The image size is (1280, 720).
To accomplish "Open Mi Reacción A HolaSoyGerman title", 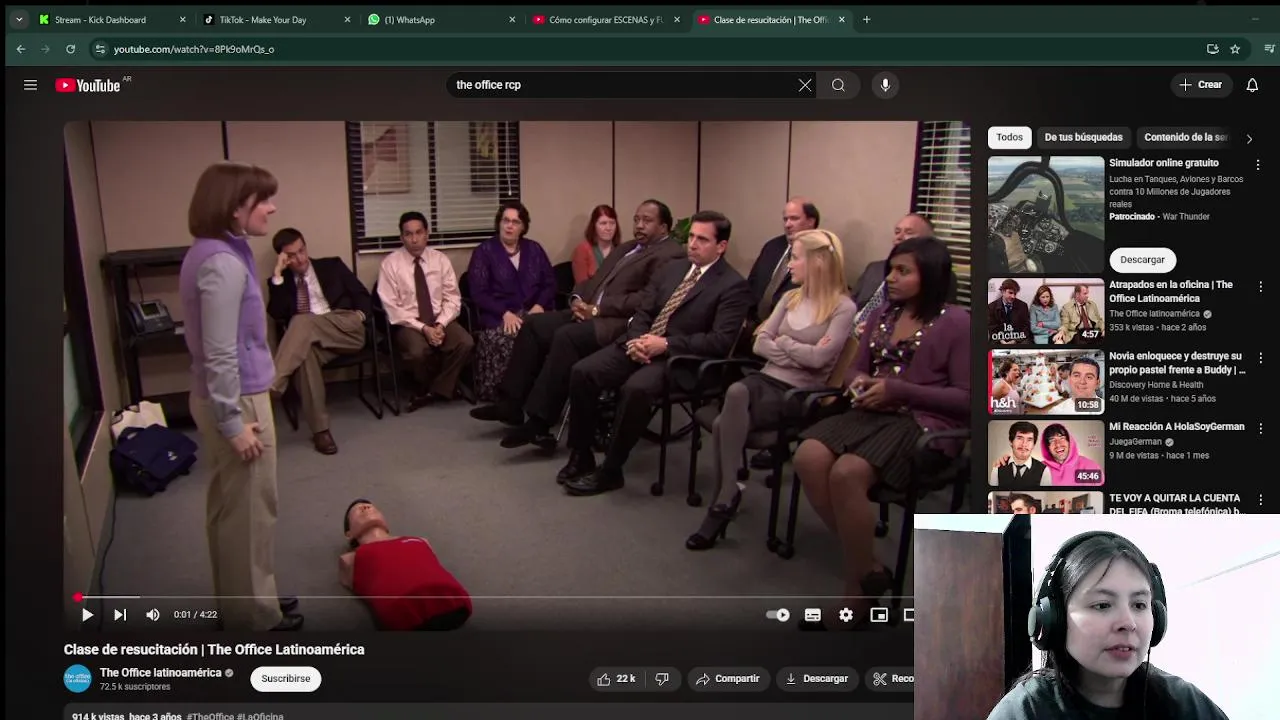I will (x=1176, y=427).
